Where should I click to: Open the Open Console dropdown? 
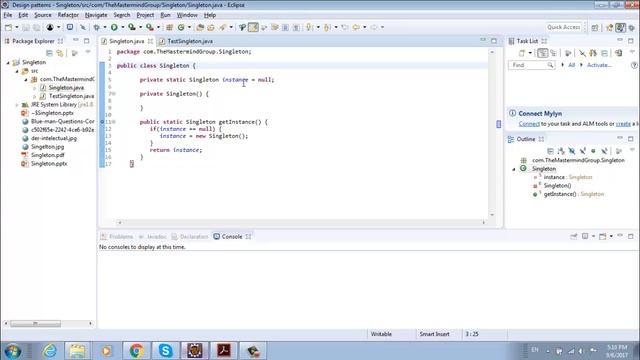(611, 236)
